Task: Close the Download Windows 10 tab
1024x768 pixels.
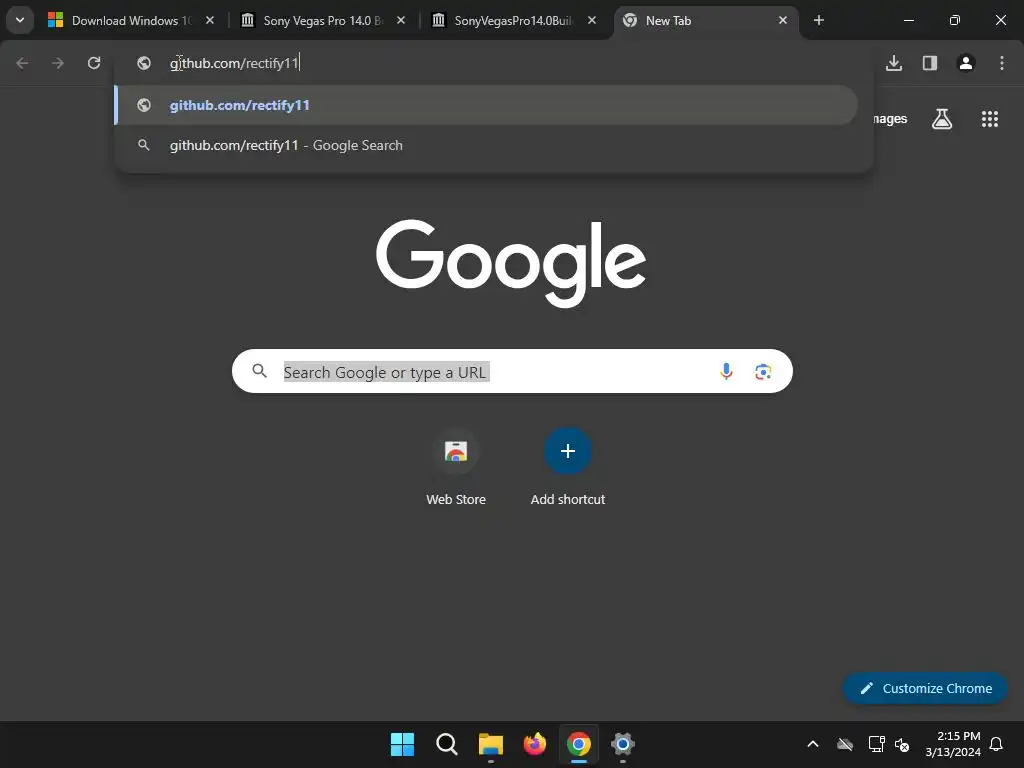Action: coord(210,20)
